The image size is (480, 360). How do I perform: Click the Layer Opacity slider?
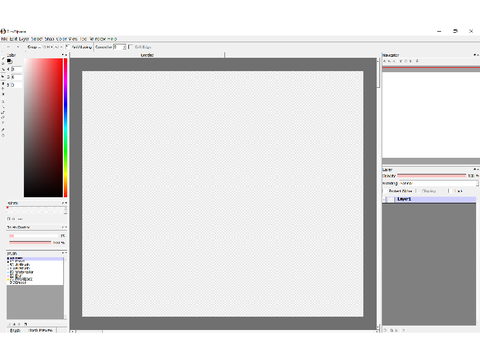pyautogui.click(x=432, y=175)
